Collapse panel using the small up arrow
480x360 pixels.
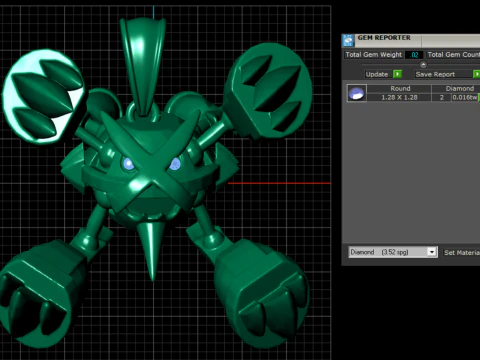tap(423, 64)
